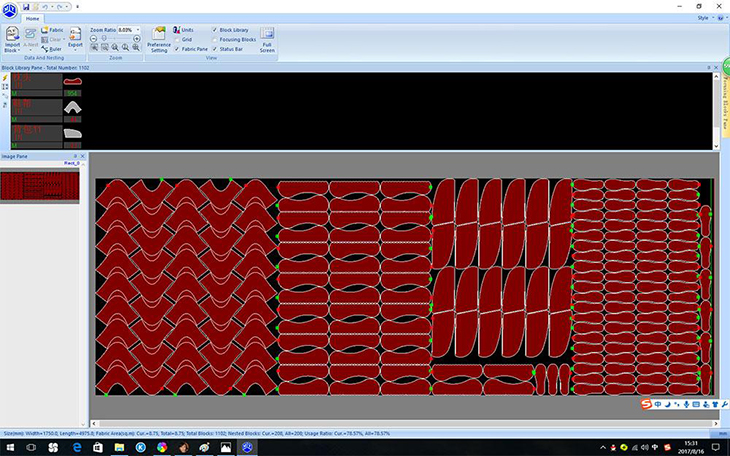The height and width of the screenshot is (456, 730).
Task: Expand the Zoom Ratio dropdown
Action: pos(138,30)
